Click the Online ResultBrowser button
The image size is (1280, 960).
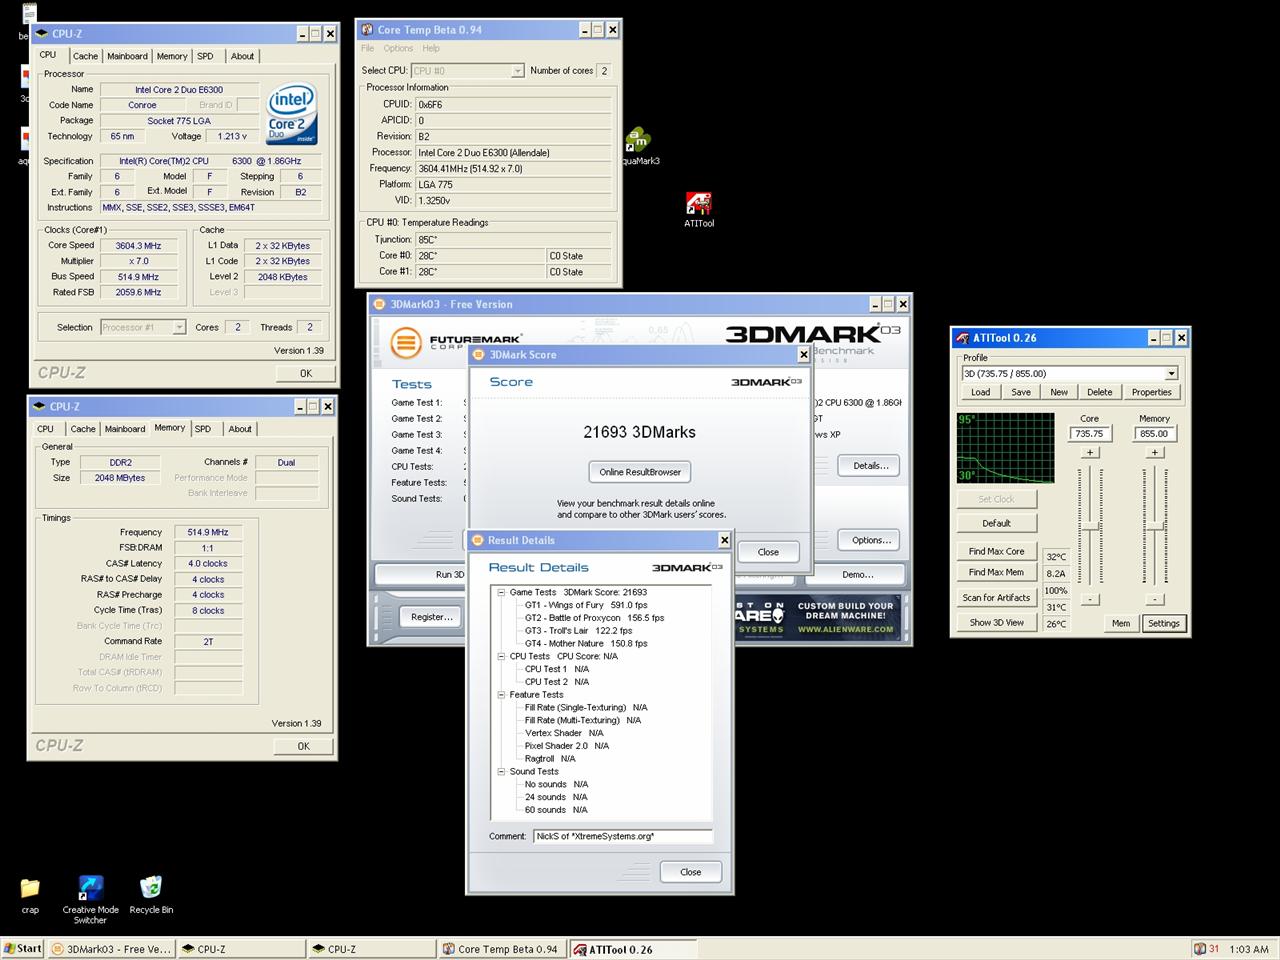tap(640, 472)
